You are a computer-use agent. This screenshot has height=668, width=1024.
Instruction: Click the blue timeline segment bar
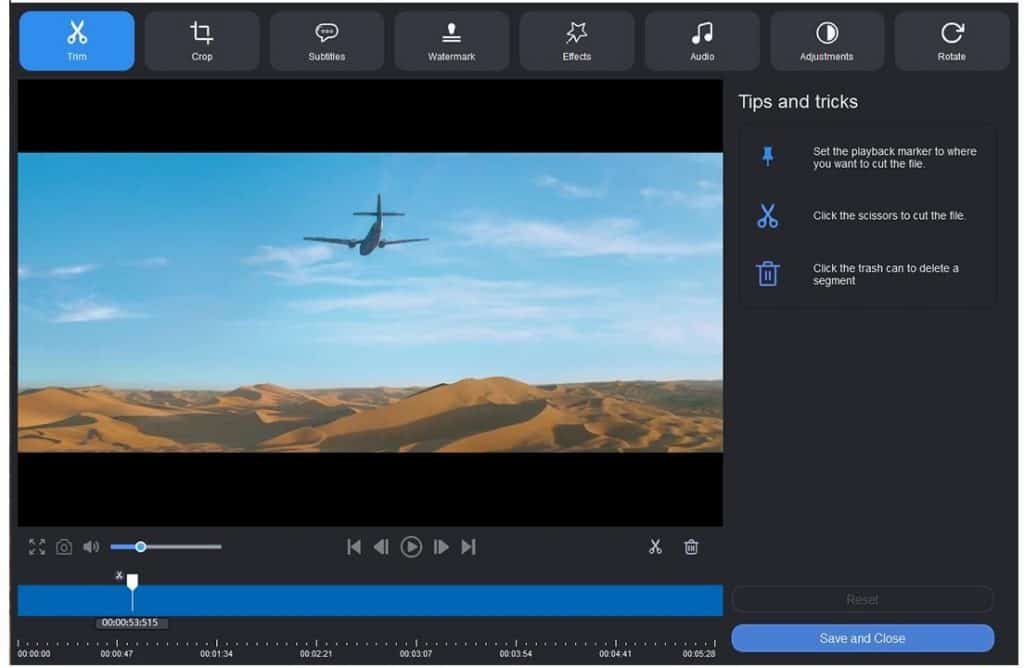370,600
